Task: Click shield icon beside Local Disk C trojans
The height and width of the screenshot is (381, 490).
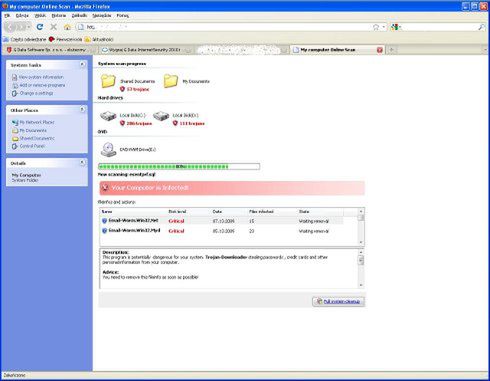Action: (122, 123)
